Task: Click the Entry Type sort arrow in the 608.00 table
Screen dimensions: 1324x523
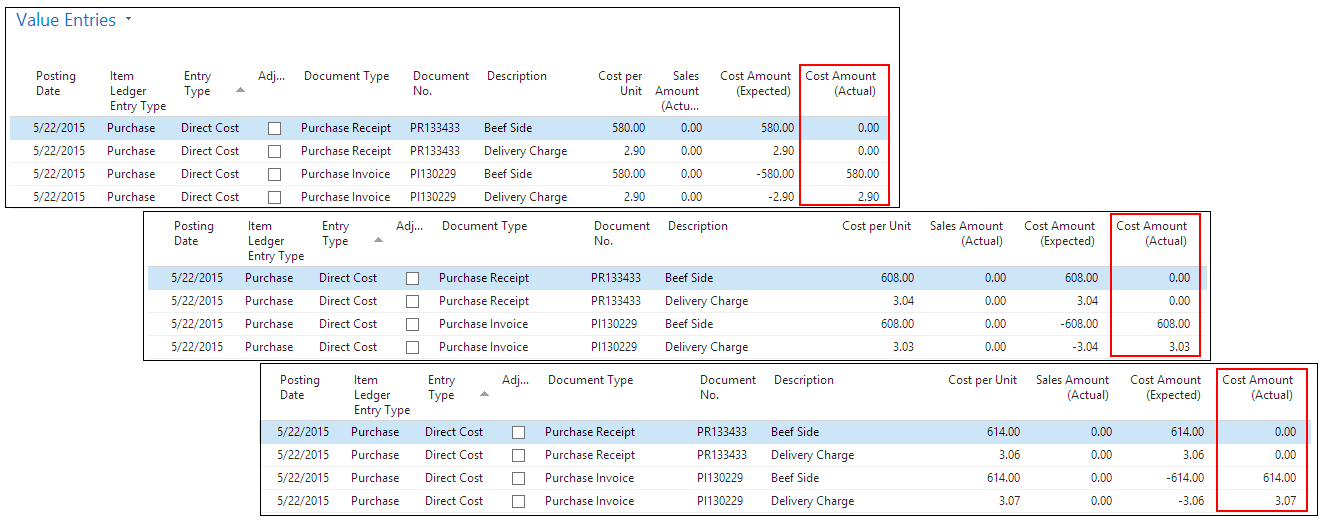Action: tap(378, 240)
